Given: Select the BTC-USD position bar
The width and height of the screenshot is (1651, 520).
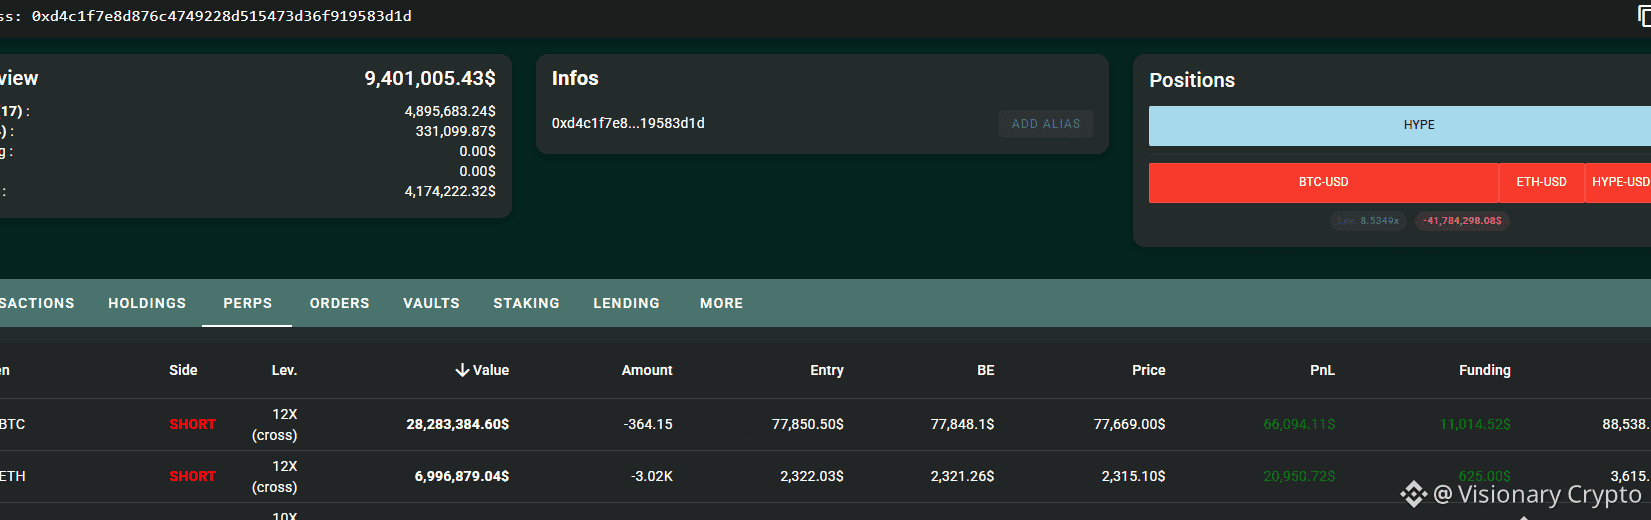Looking at the screenshot, I should click(x=1323, y=182).
